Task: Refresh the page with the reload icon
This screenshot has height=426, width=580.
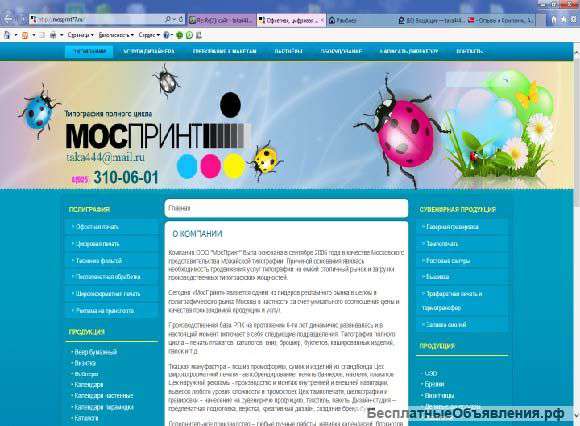Action: pos(181,19)
